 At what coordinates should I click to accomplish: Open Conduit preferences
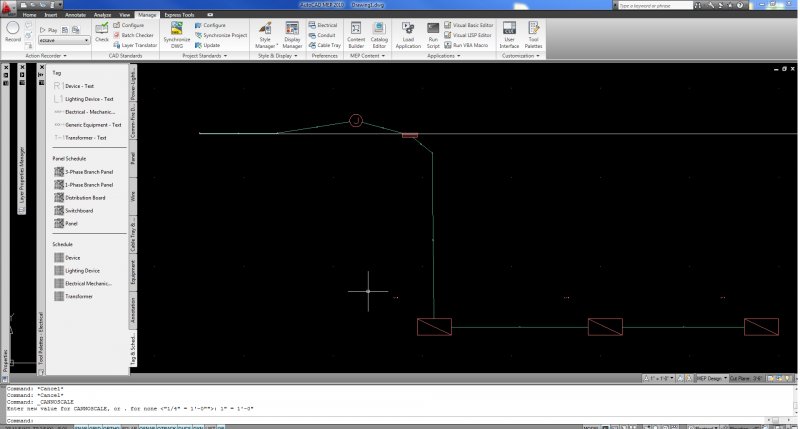click(322, 35)
